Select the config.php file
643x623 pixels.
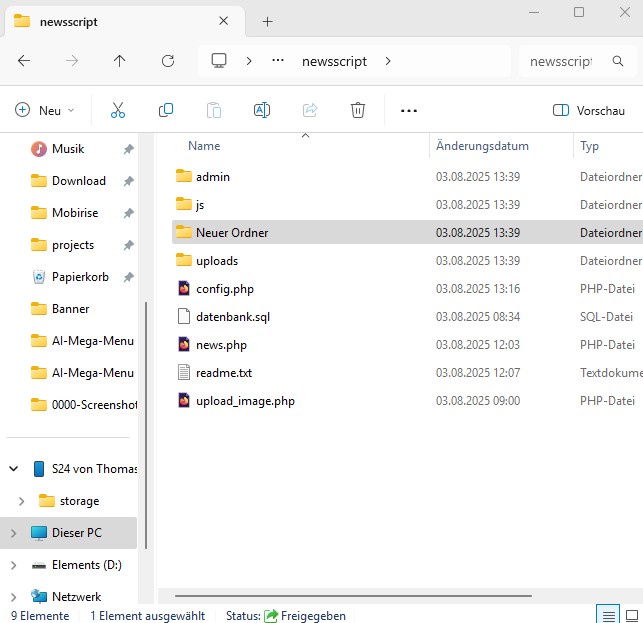click(x=224, y=289)
